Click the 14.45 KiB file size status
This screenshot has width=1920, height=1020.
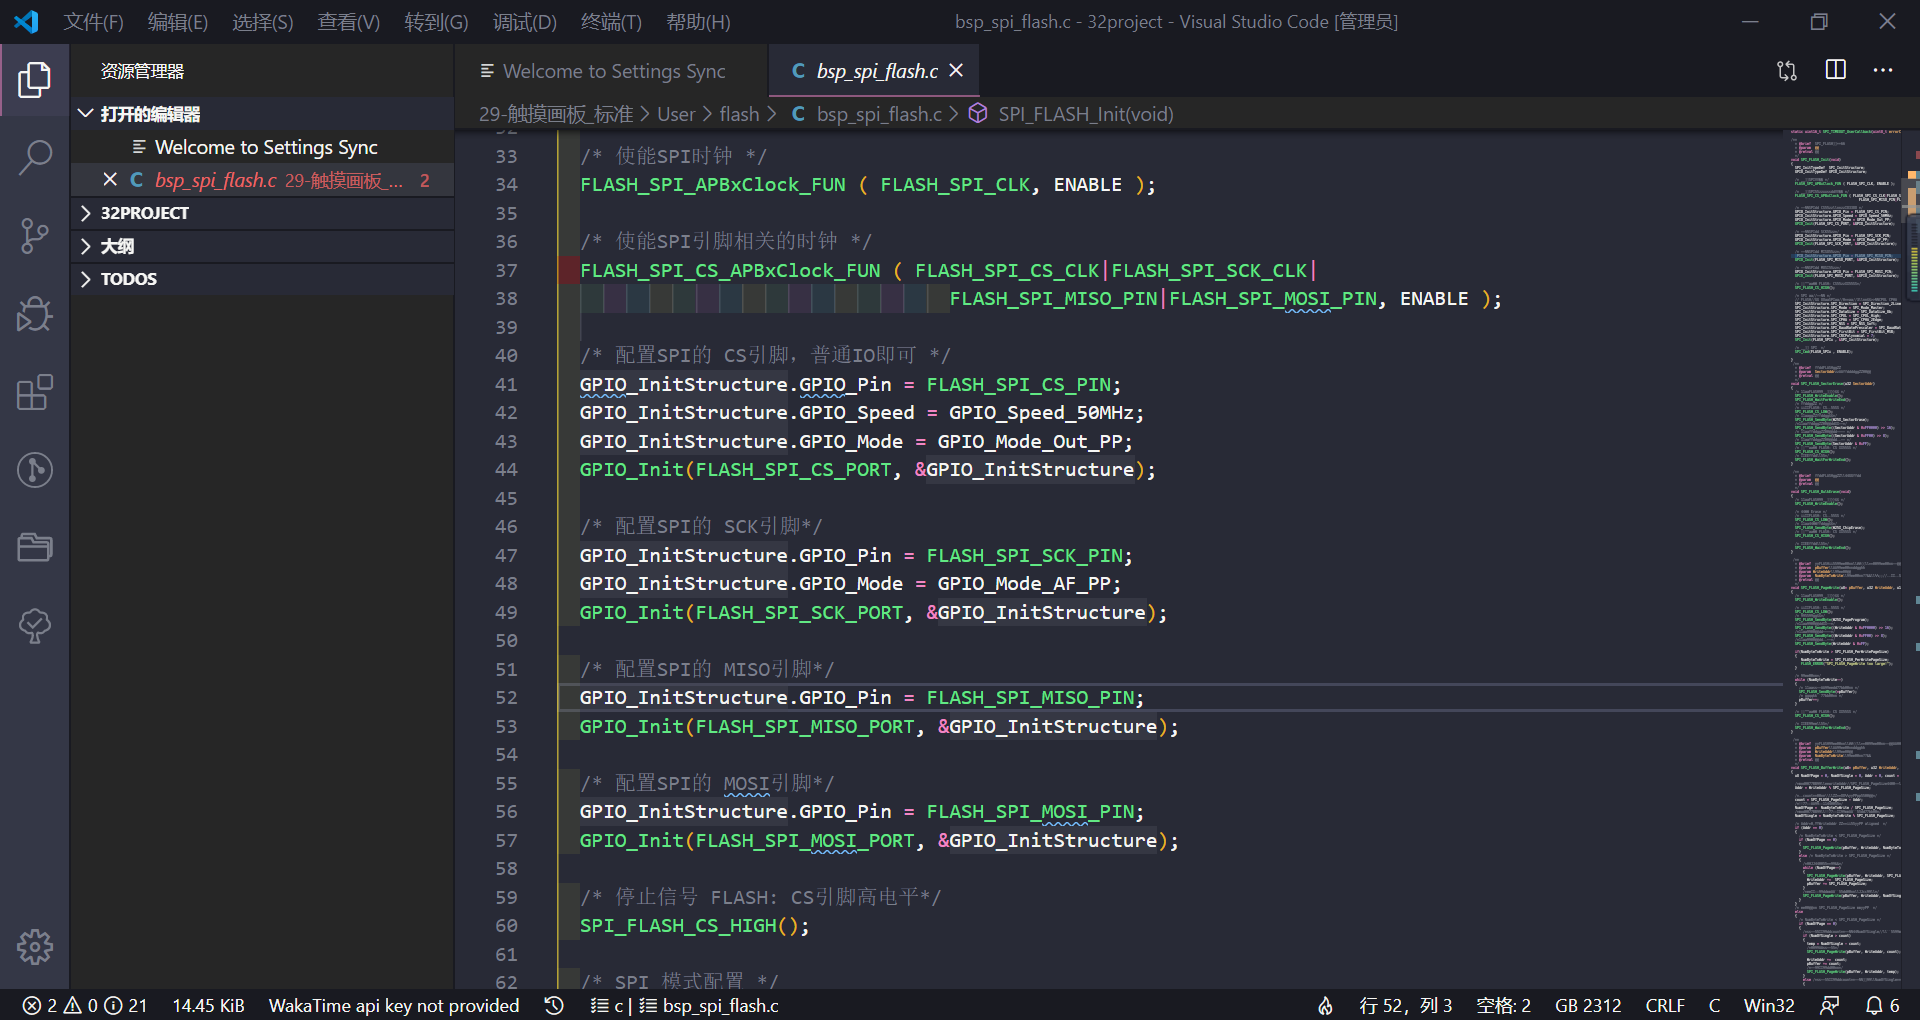(x=208, y=1005)
